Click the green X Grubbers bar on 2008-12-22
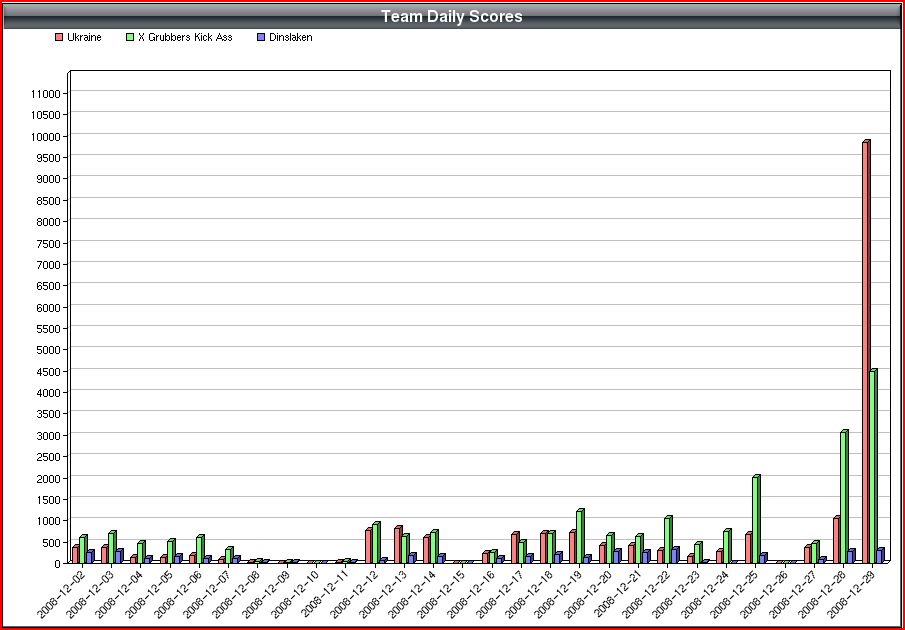The height and width of the screenshot is (630, 905). [x=668, y=539]
